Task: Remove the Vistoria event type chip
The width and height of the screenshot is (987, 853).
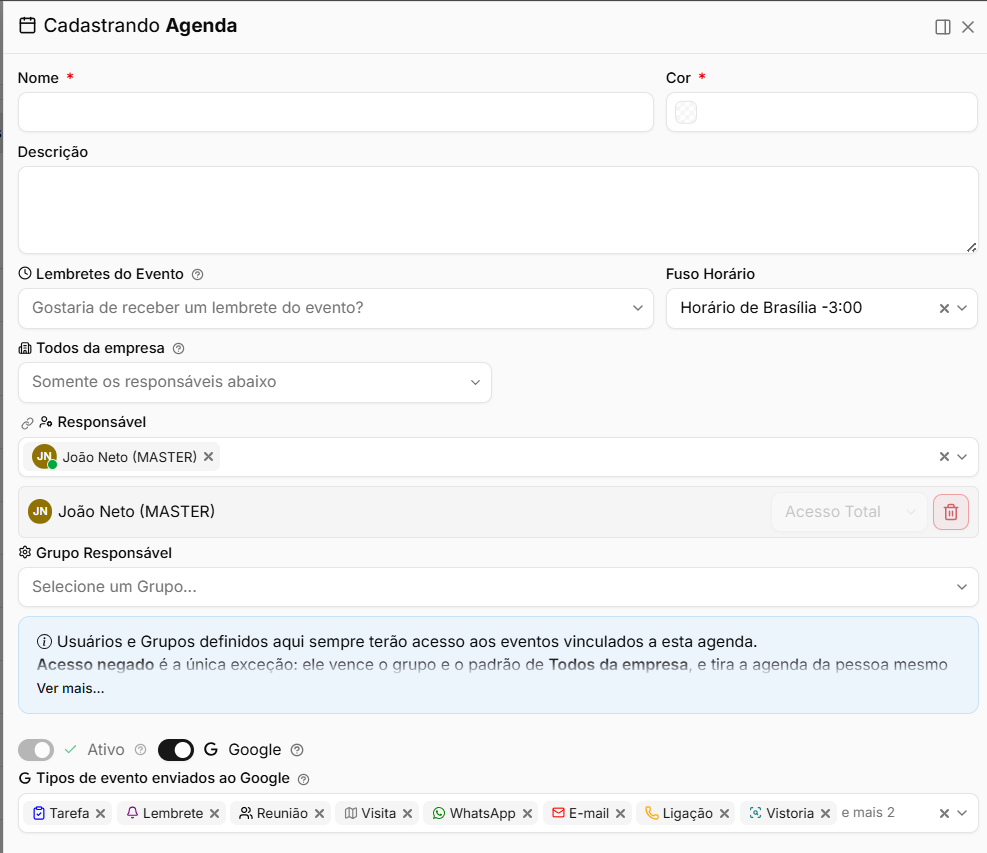Action: (x=825, y=813)
